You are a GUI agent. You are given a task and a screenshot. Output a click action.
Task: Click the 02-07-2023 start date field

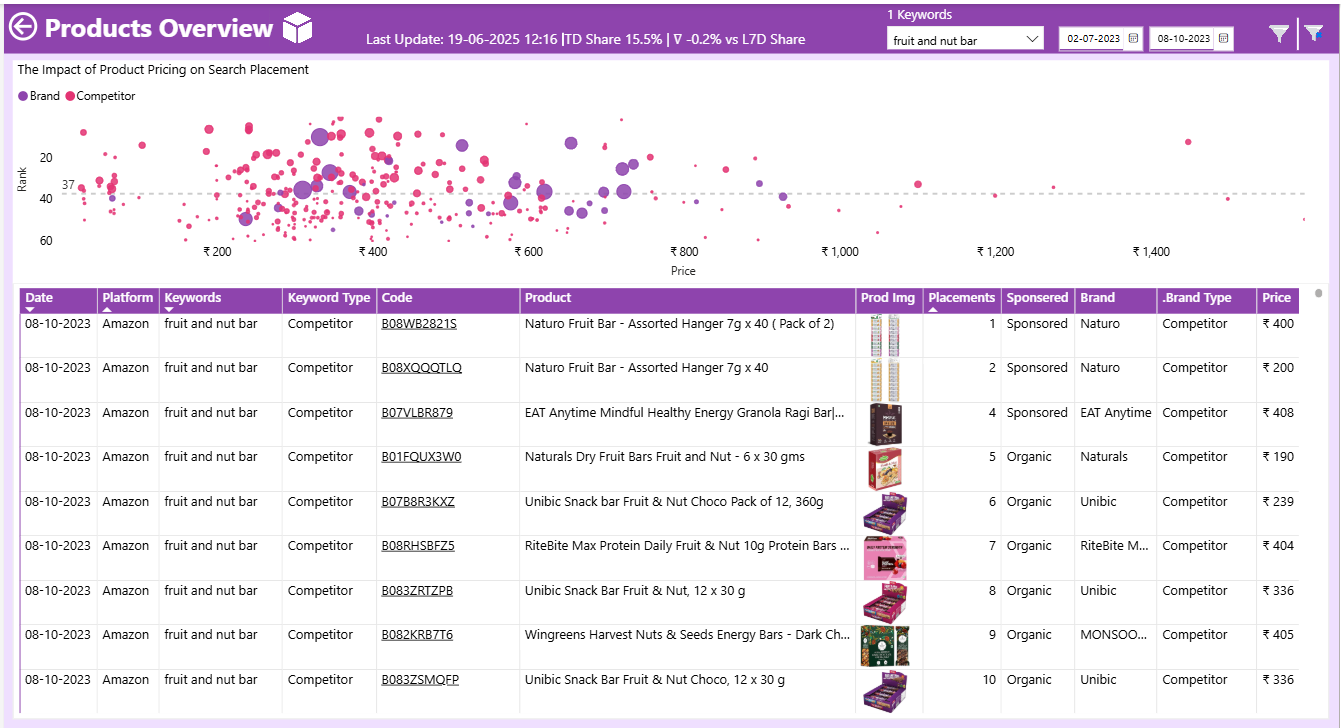click(1093, 39)
